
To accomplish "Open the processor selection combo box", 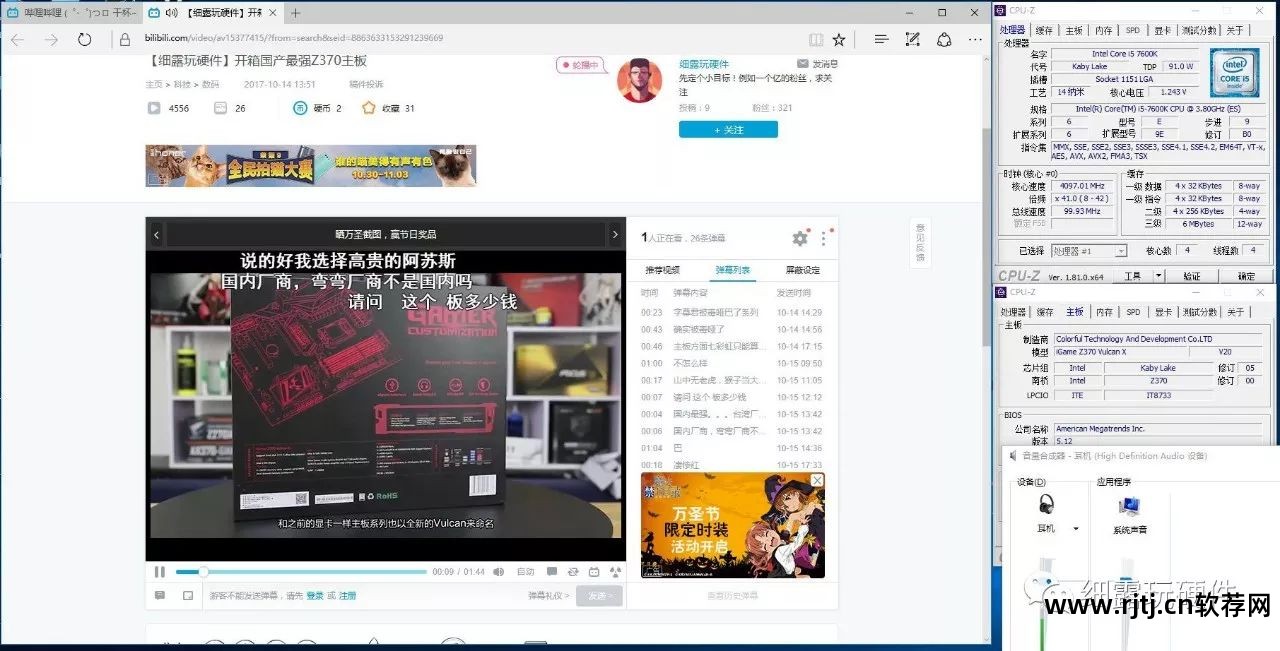I will coord(1089,251).
